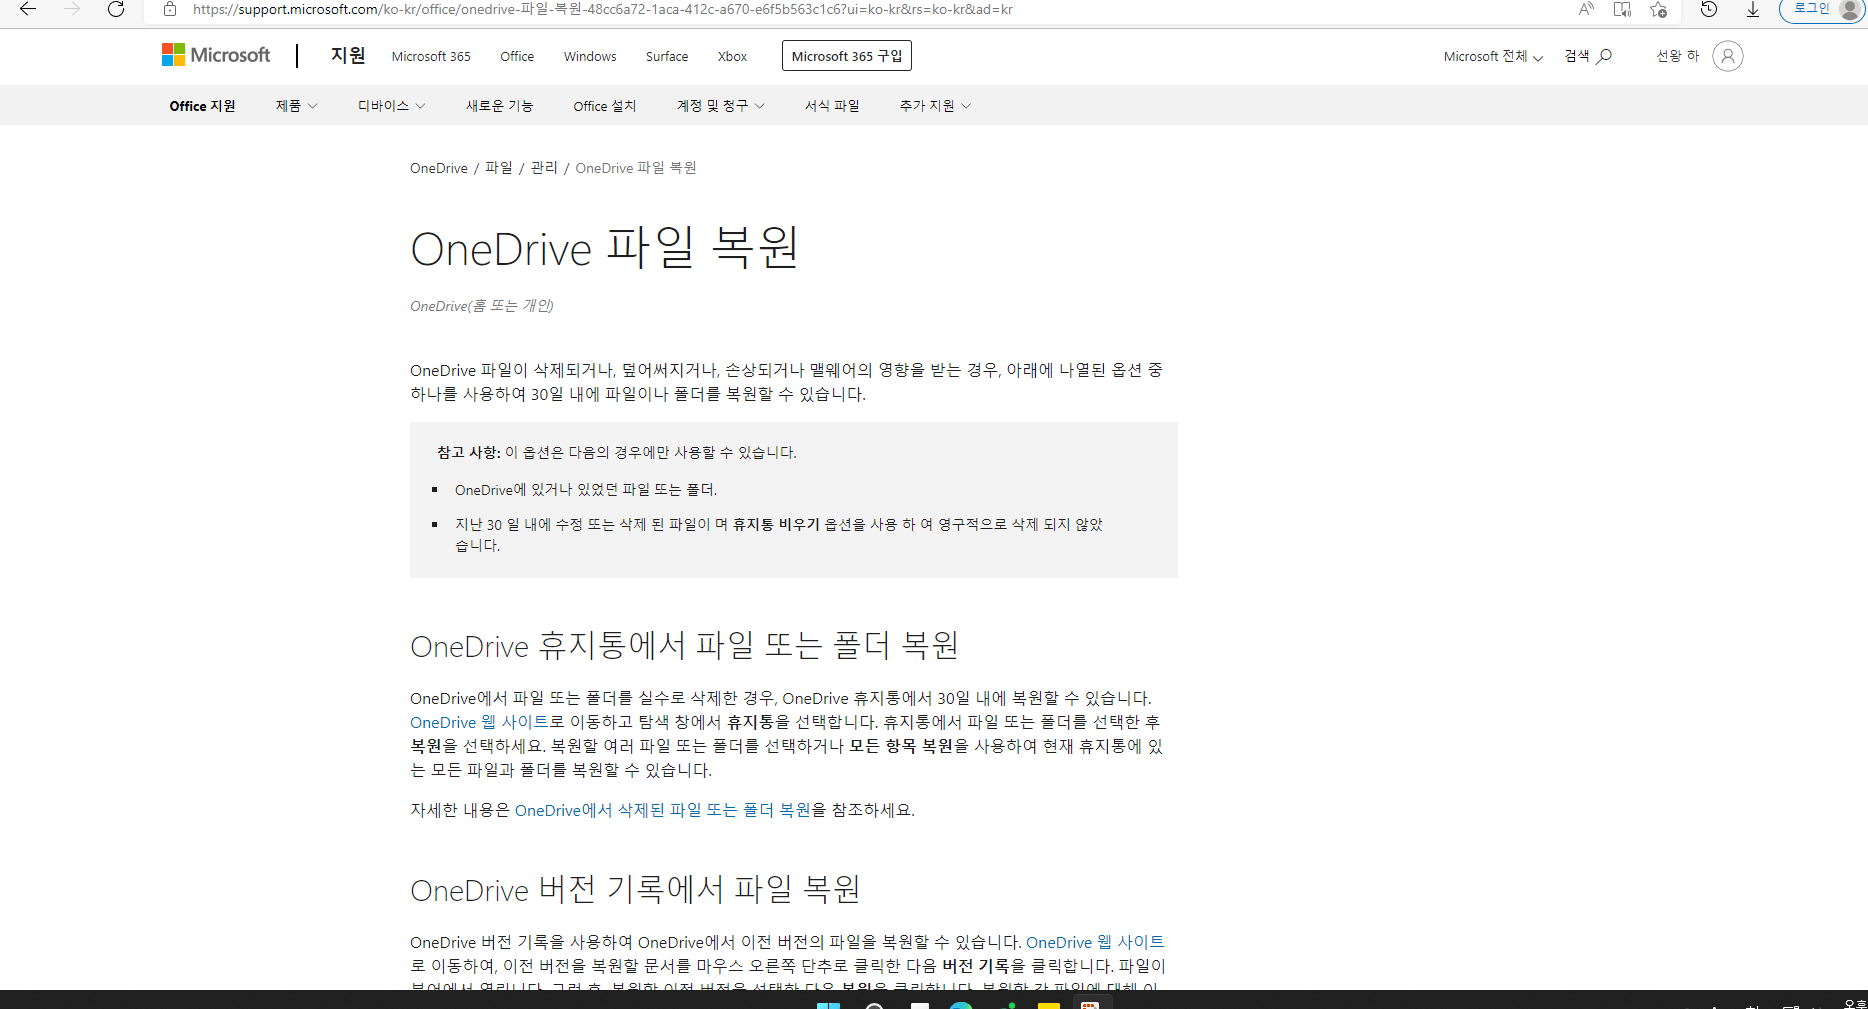This screenshot has width=1868, height=1009.
Task: Go to Office 지원 home
Action: 202,106
